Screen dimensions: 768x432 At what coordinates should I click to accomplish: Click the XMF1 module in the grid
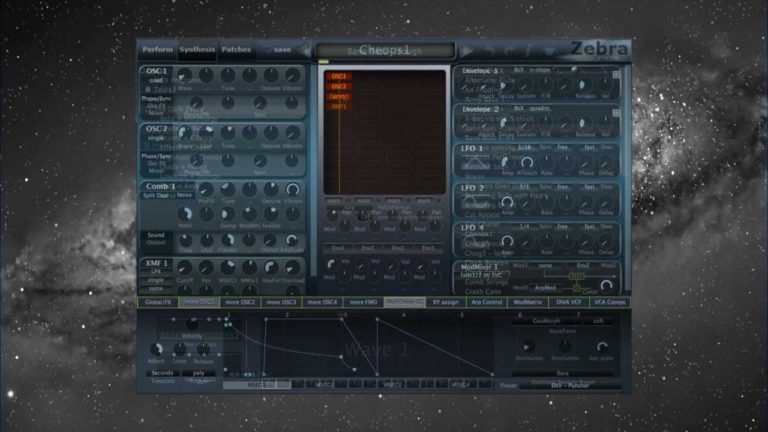338,106
